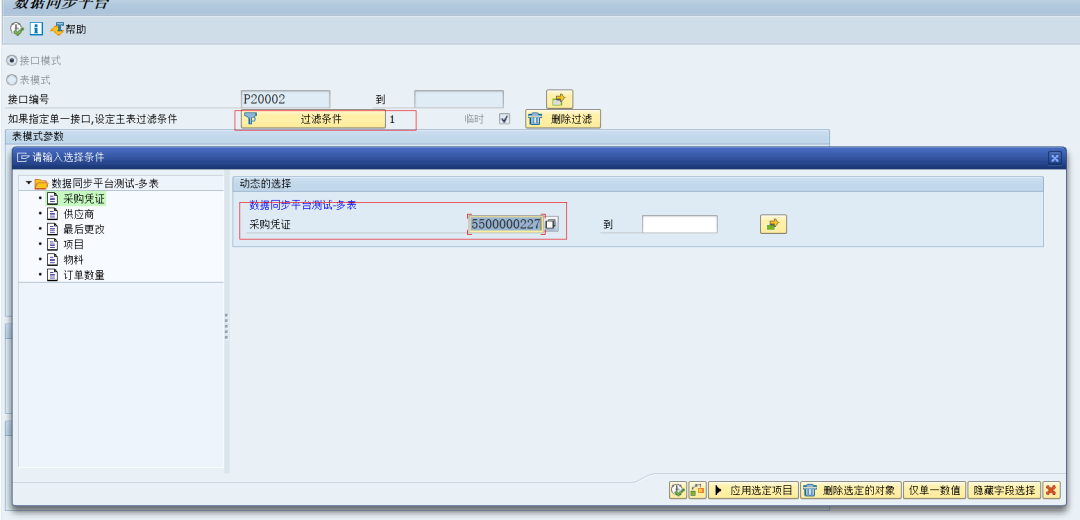Open 帮助 help in the toolbar

[x=68, y=29]
